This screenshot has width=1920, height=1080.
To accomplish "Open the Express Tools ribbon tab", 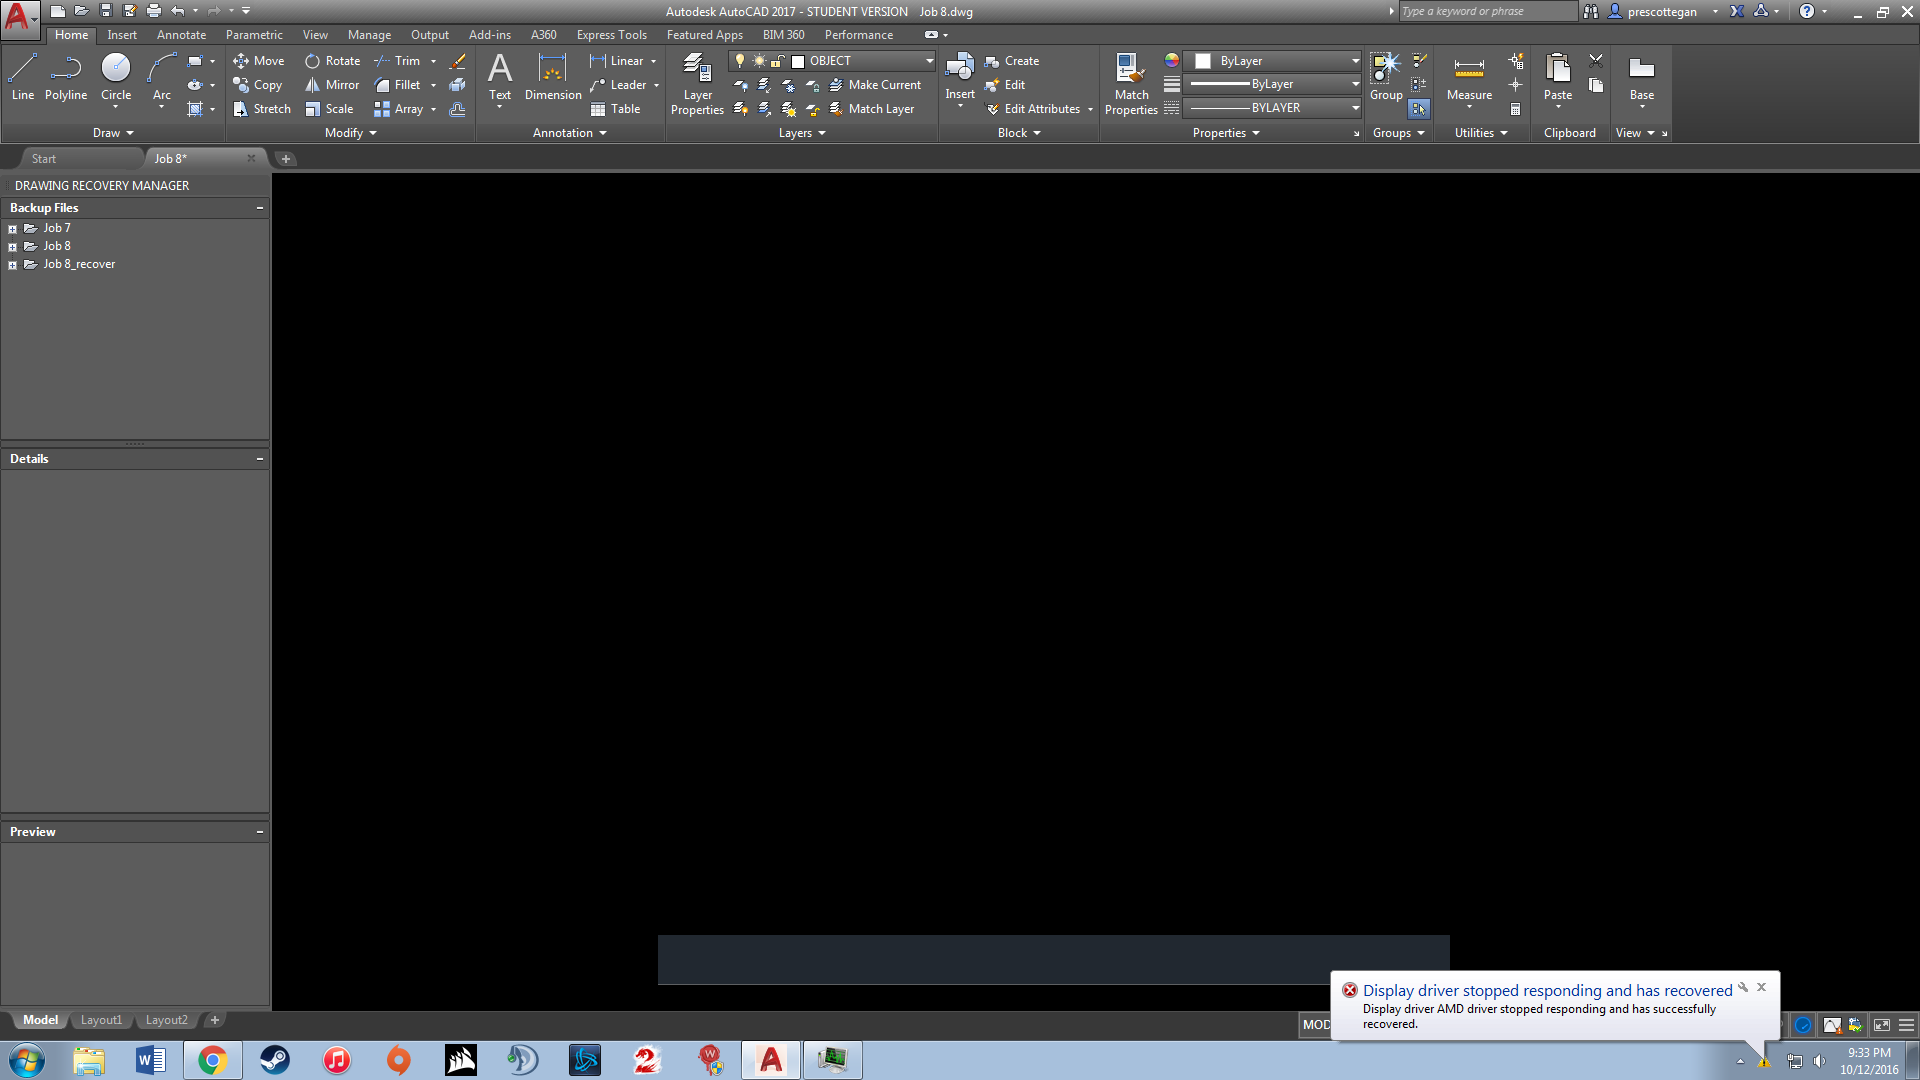I will 612,35.
